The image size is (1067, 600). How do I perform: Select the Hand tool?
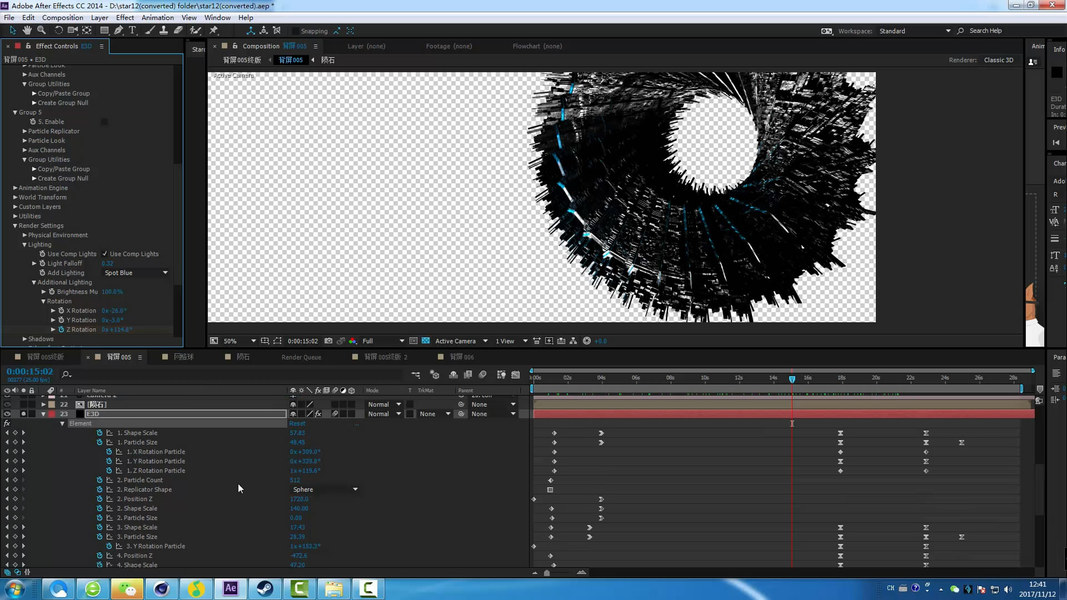point(27,31)
